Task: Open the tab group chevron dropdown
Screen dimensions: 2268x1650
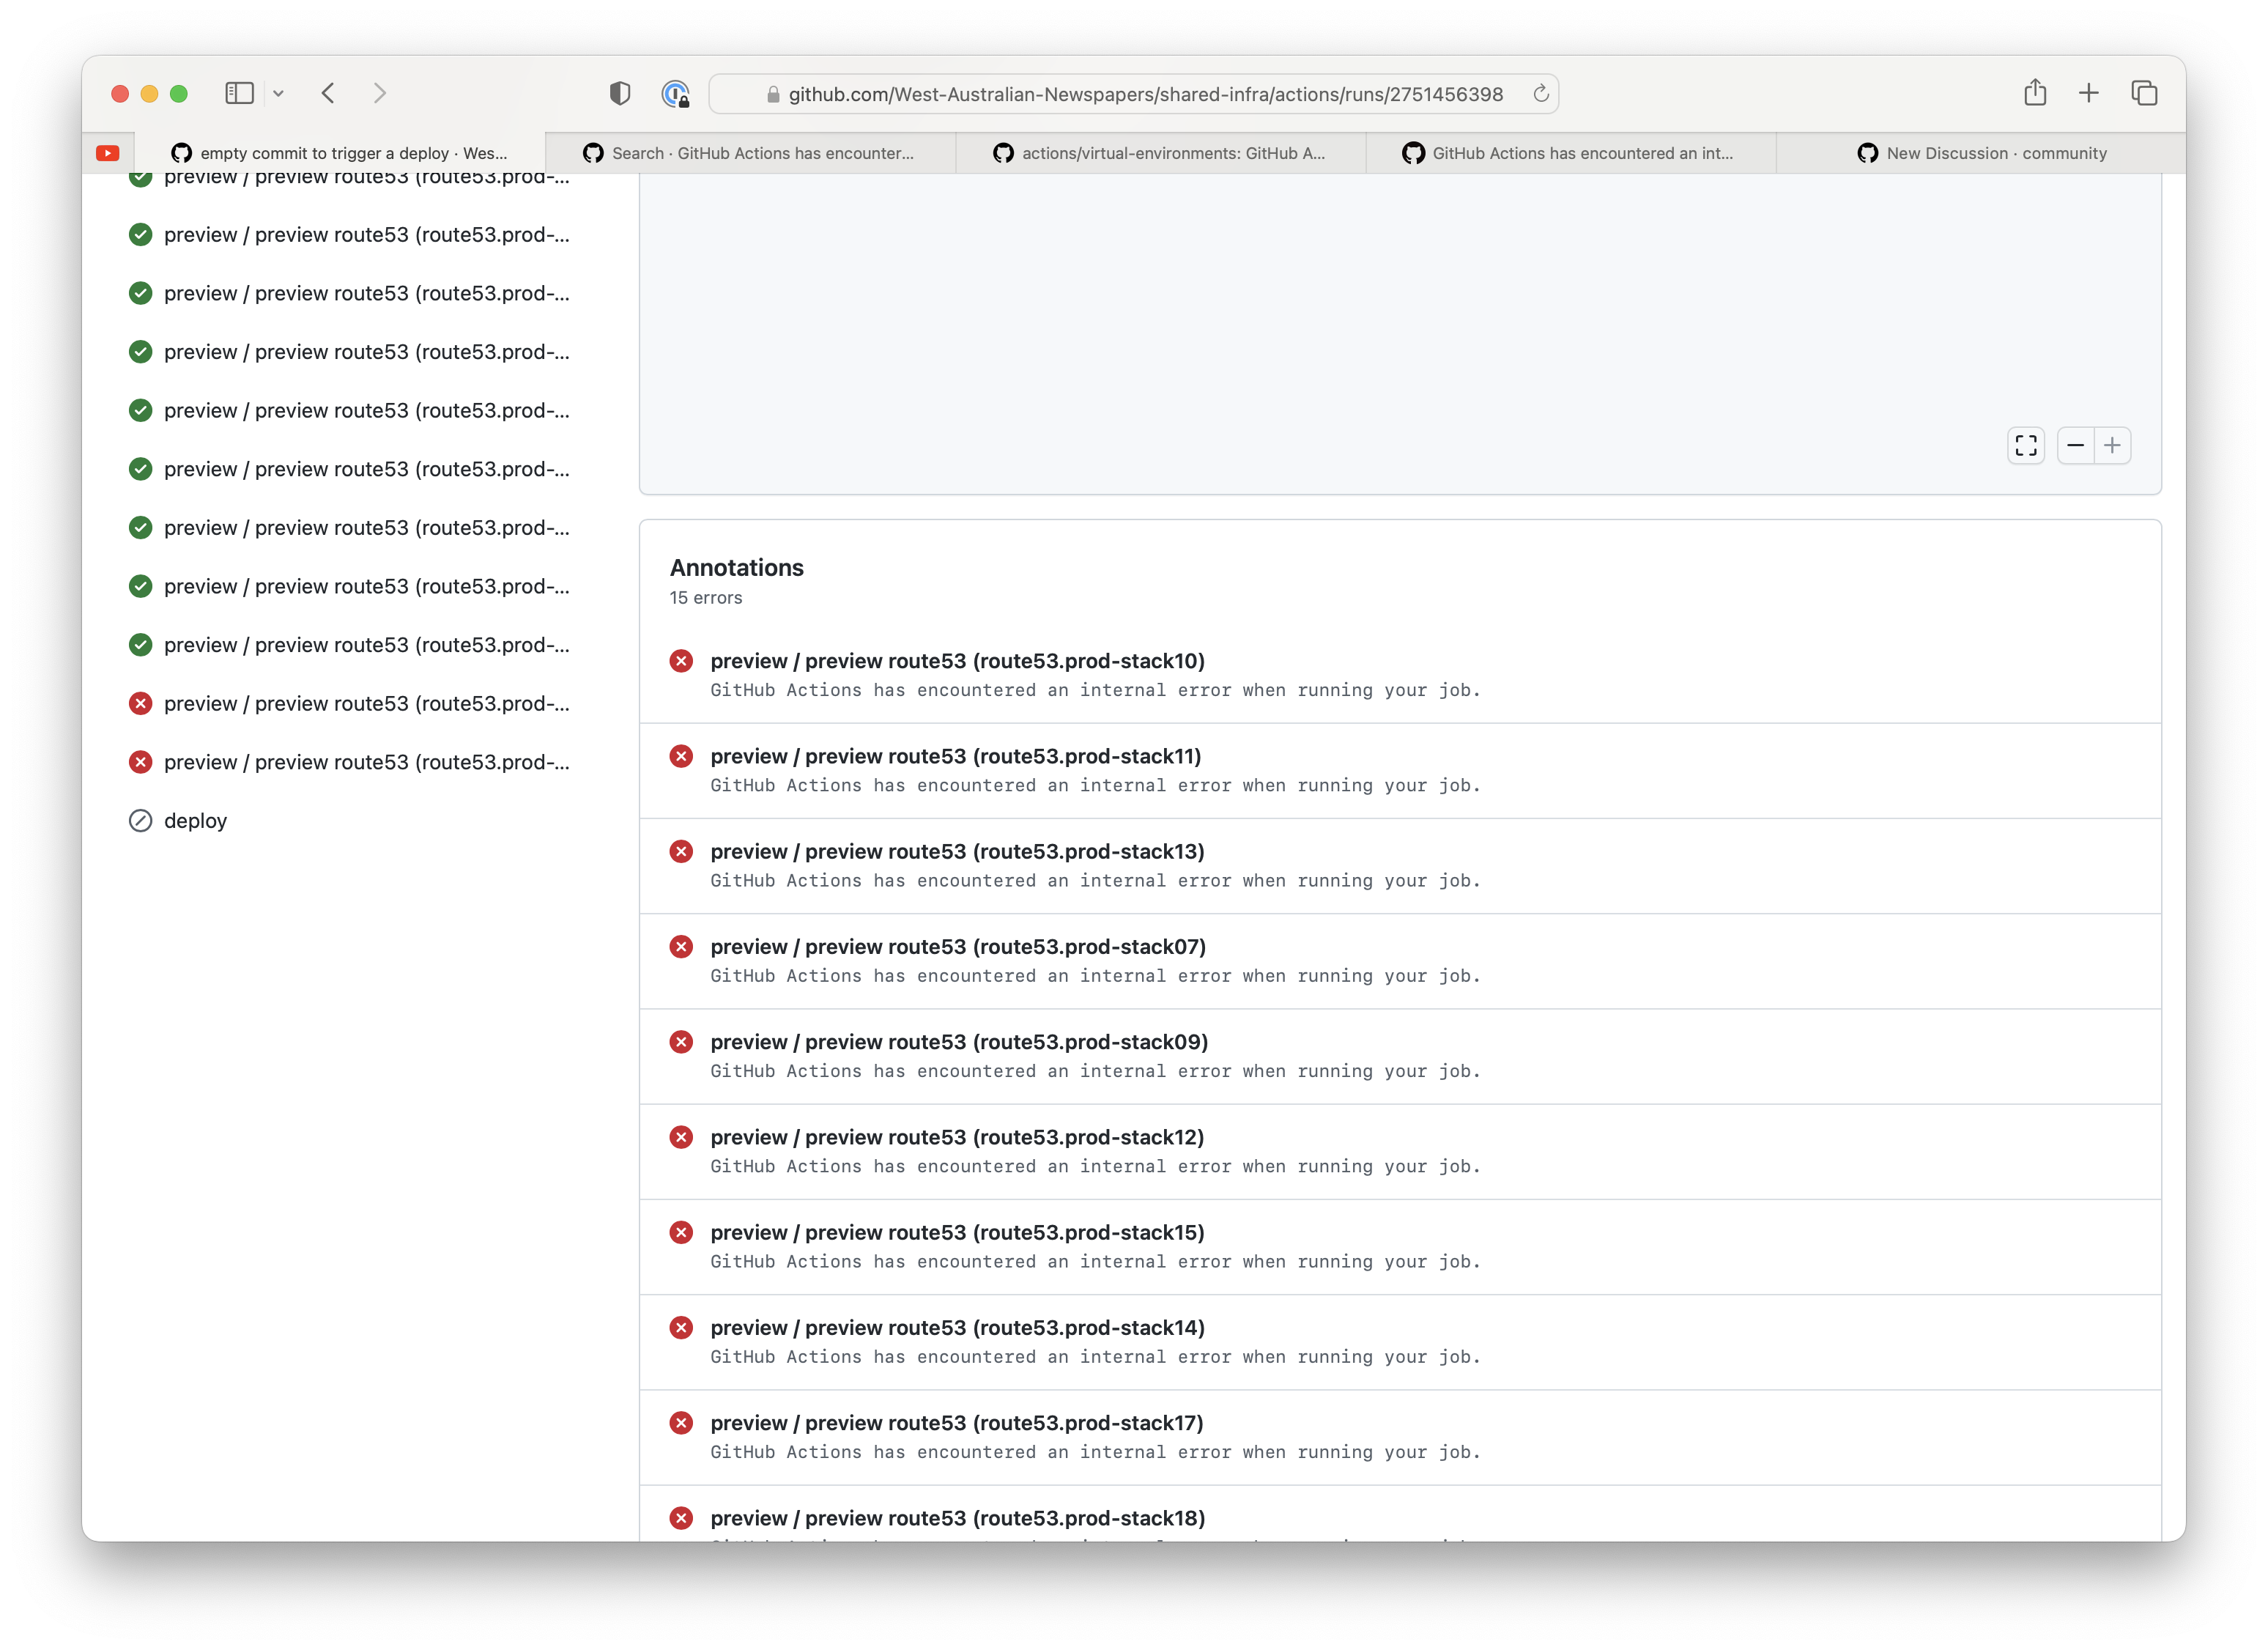Action: pyautogui.click(x=279, y=93)
